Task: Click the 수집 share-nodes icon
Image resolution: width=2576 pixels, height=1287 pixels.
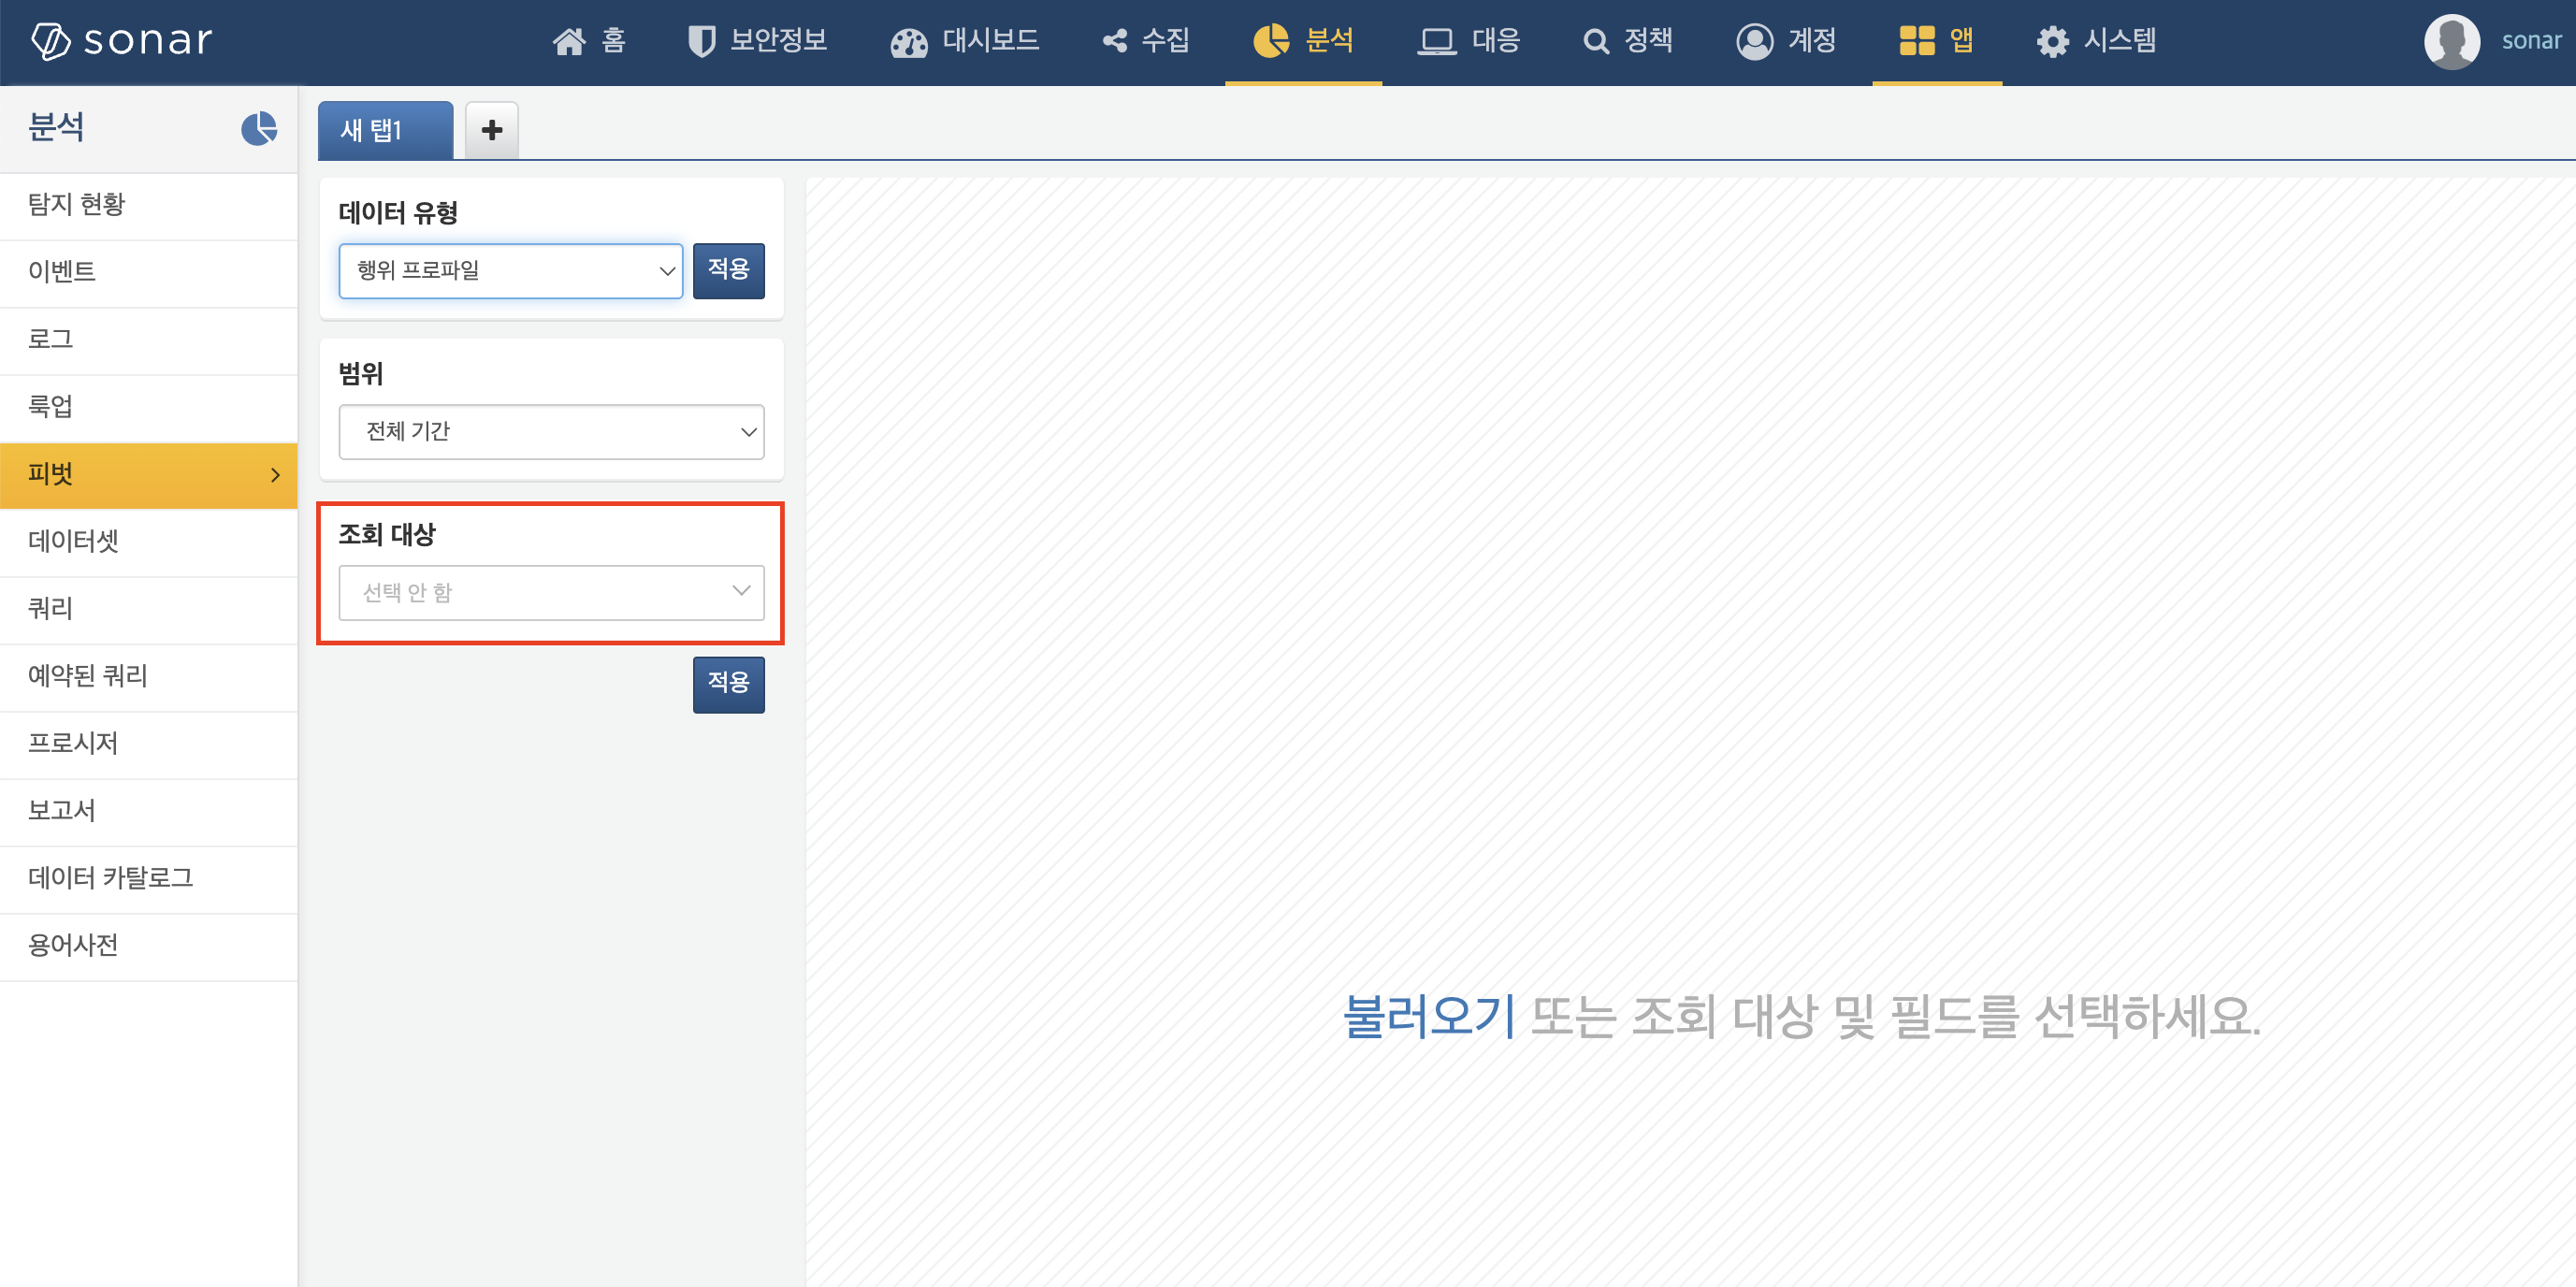Action: click(1115, 41)
